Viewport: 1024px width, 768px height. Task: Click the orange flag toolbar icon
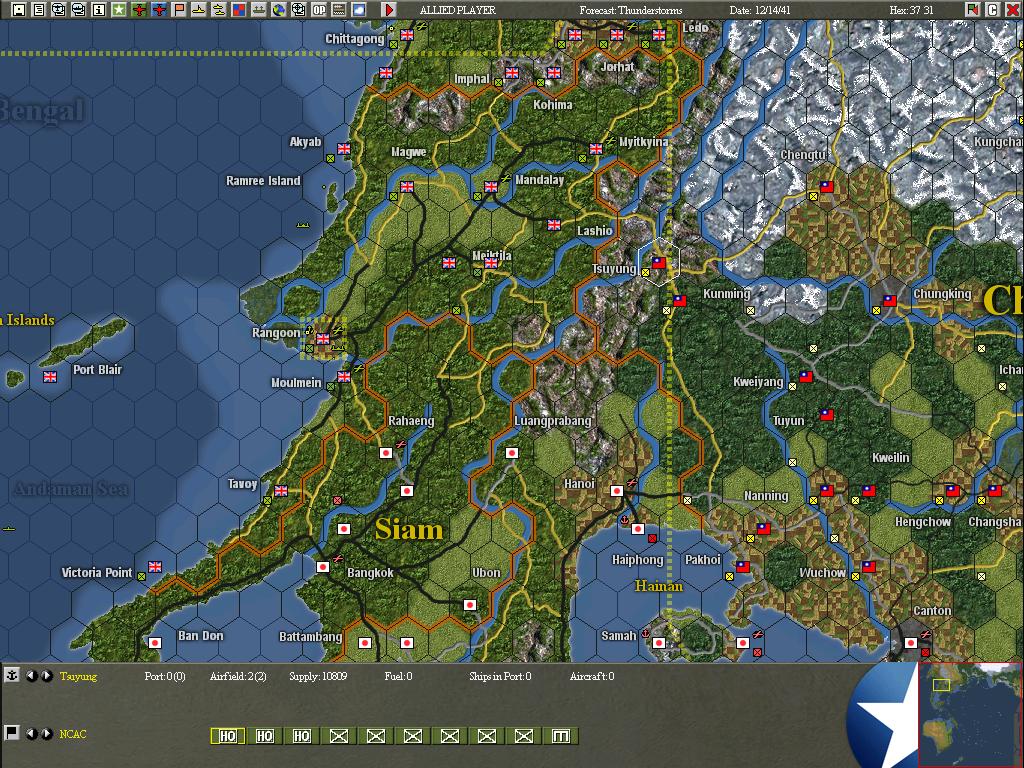[178, 10]
